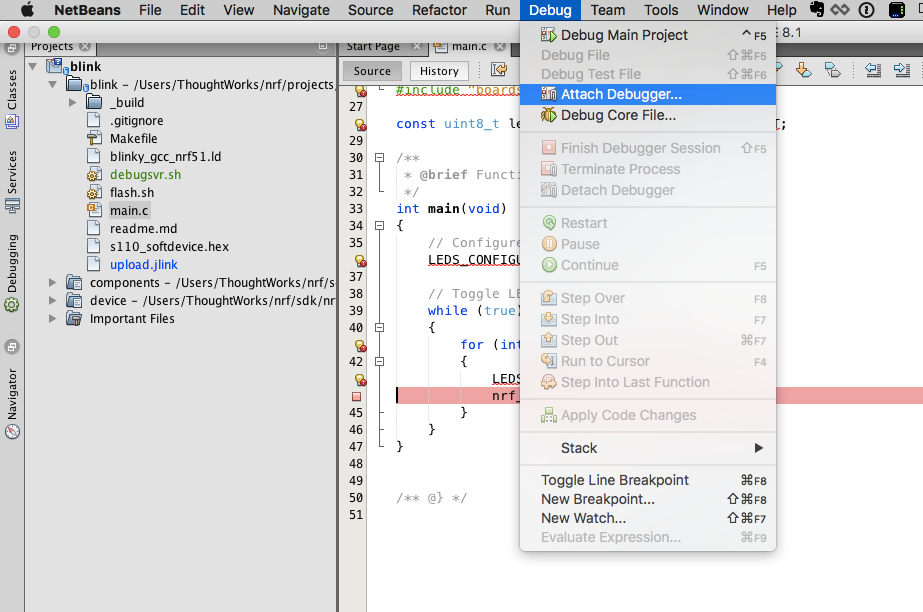
Task: Switch editor to History view
Action: pos(439,71)
